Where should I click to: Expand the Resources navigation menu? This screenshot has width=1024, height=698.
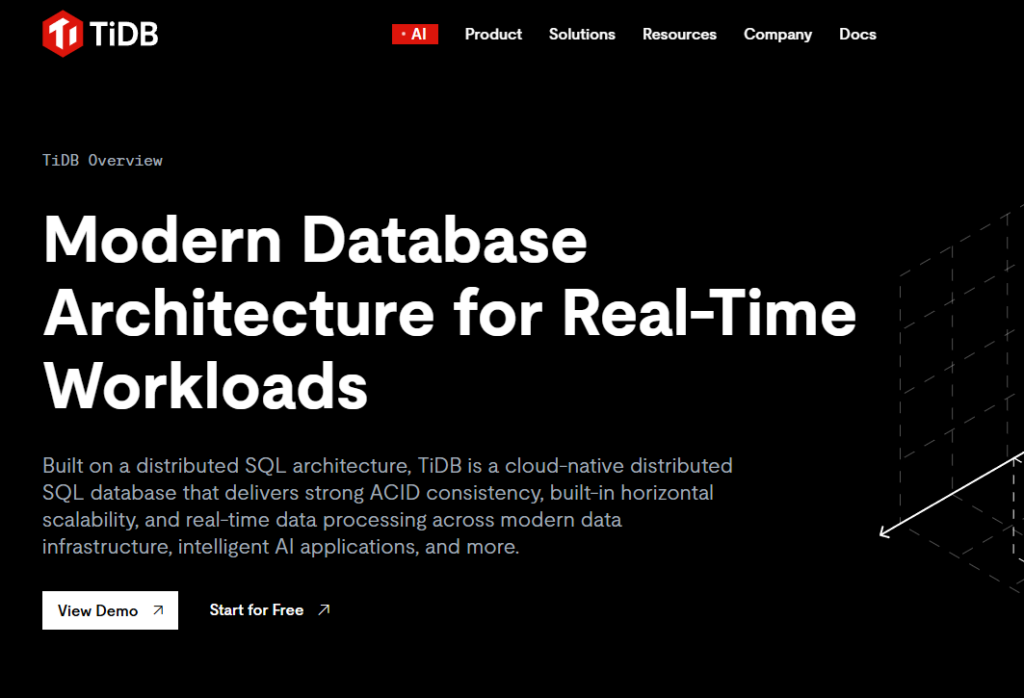(x=679, y=34)
